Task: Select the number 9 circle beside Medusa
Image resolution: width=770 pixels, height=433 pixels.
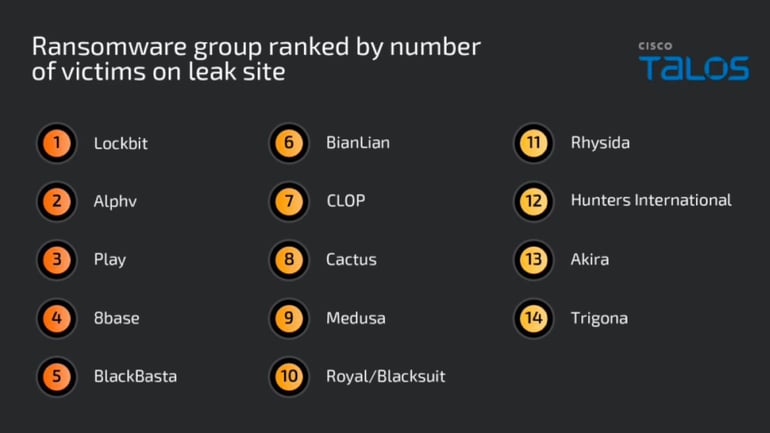Action: point(289,318)
